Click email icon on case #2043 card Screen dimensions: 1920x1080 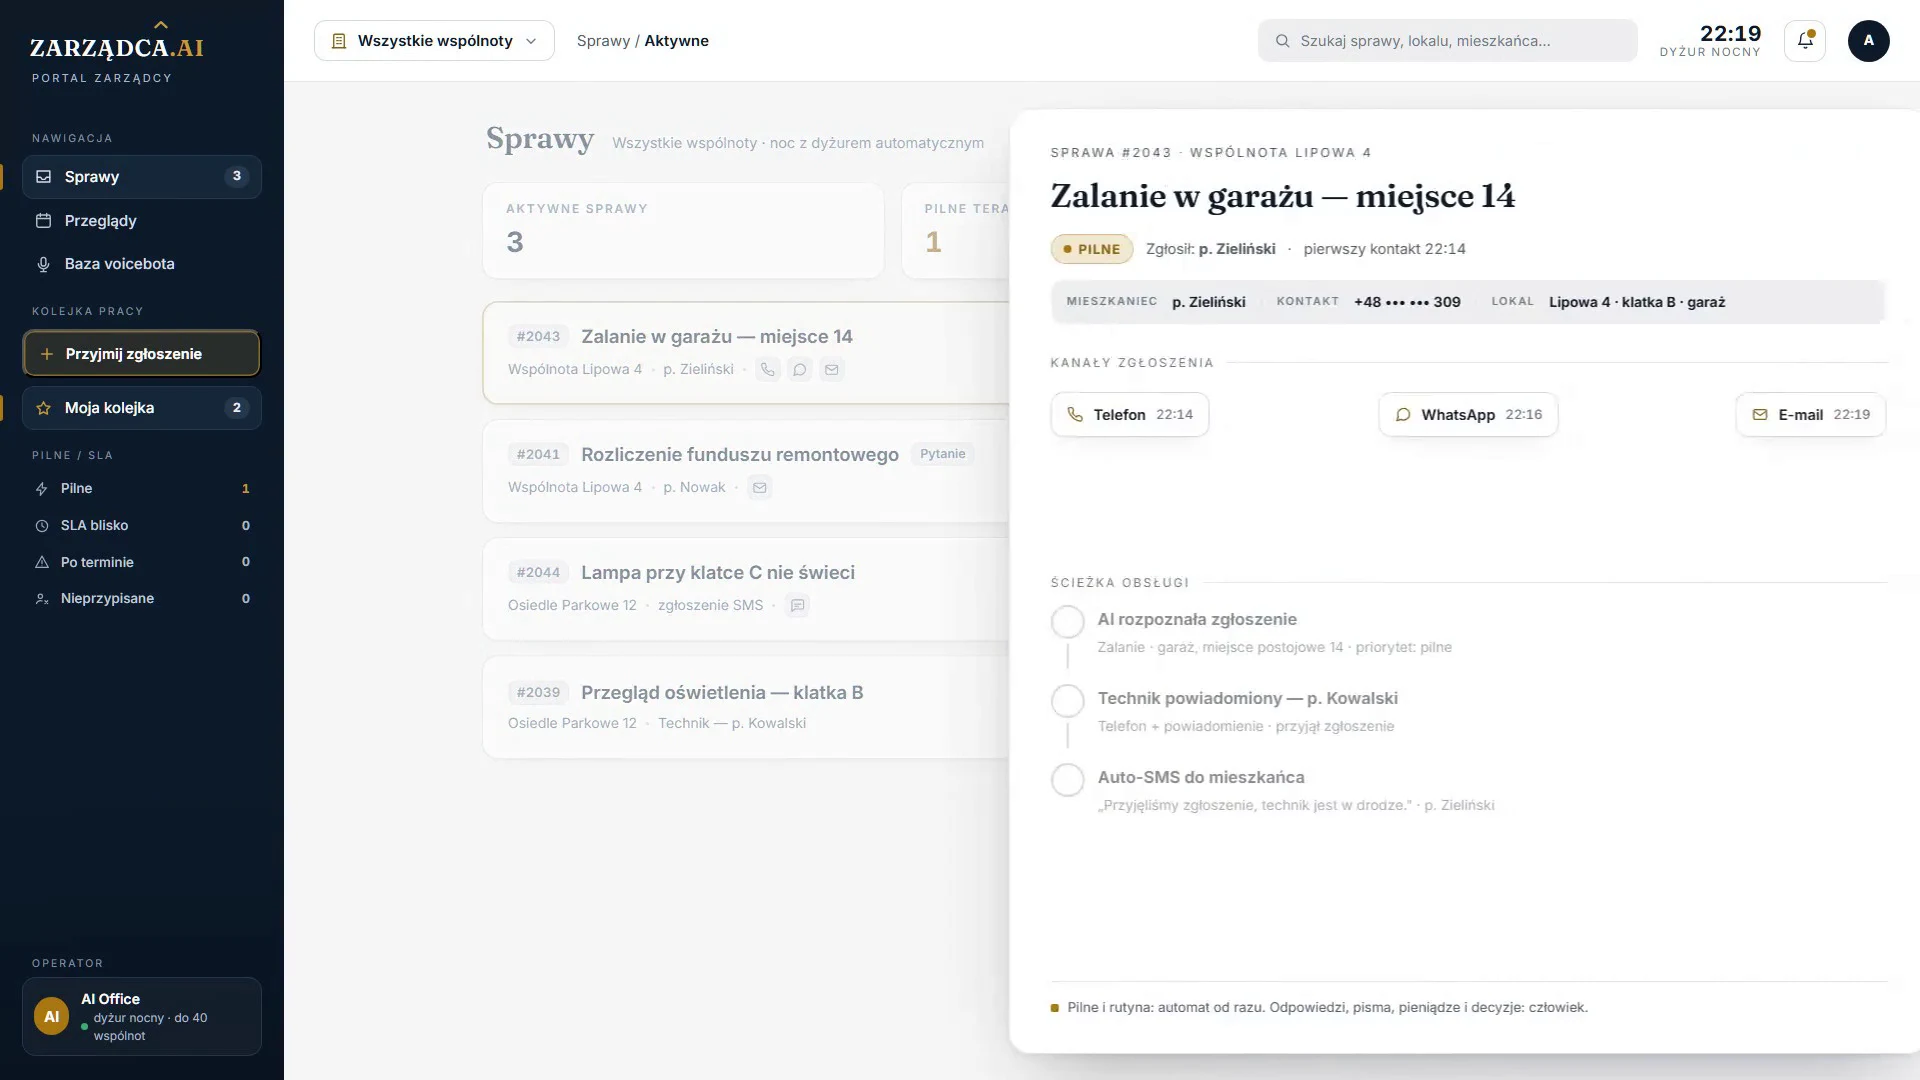click(x=831, y=370)
